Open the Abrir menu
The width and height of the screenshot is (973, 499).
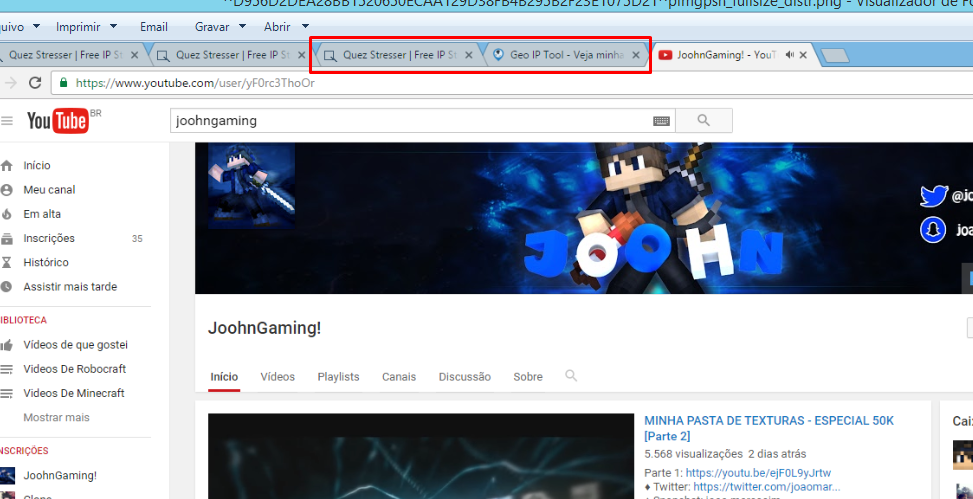277,27
